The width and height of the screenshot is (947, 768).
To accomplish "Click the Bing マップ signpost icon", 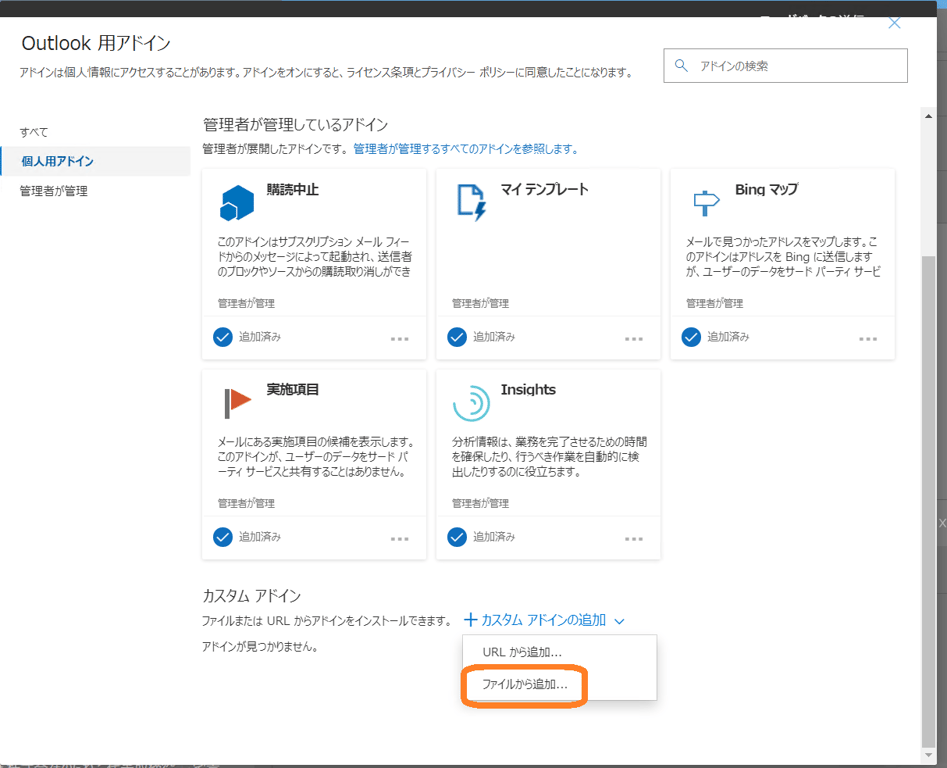I will (706, 203).
